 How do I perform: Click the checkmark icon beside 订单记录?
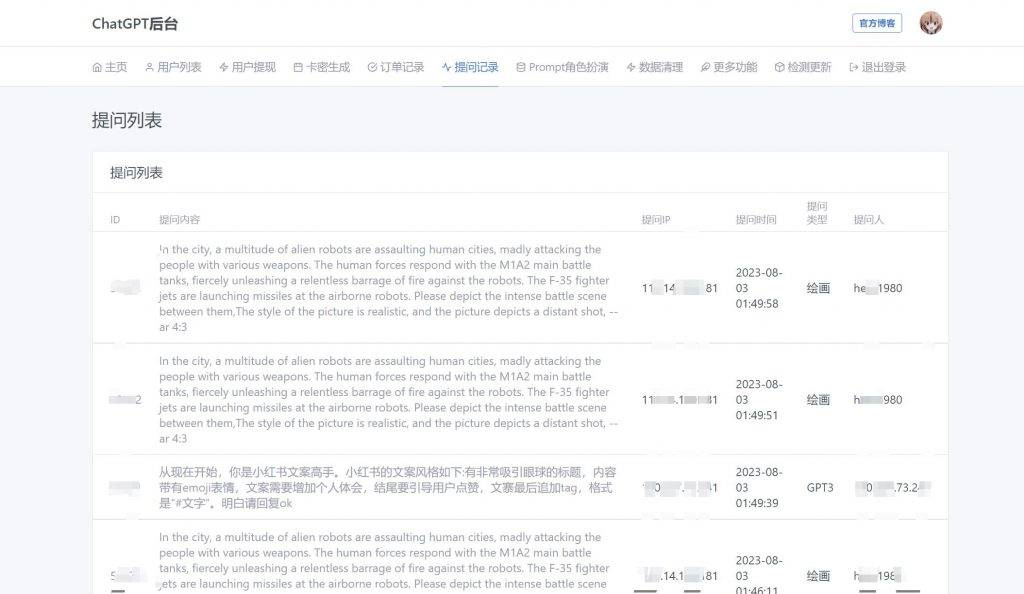pyautogui.click(x=372, y=67)
